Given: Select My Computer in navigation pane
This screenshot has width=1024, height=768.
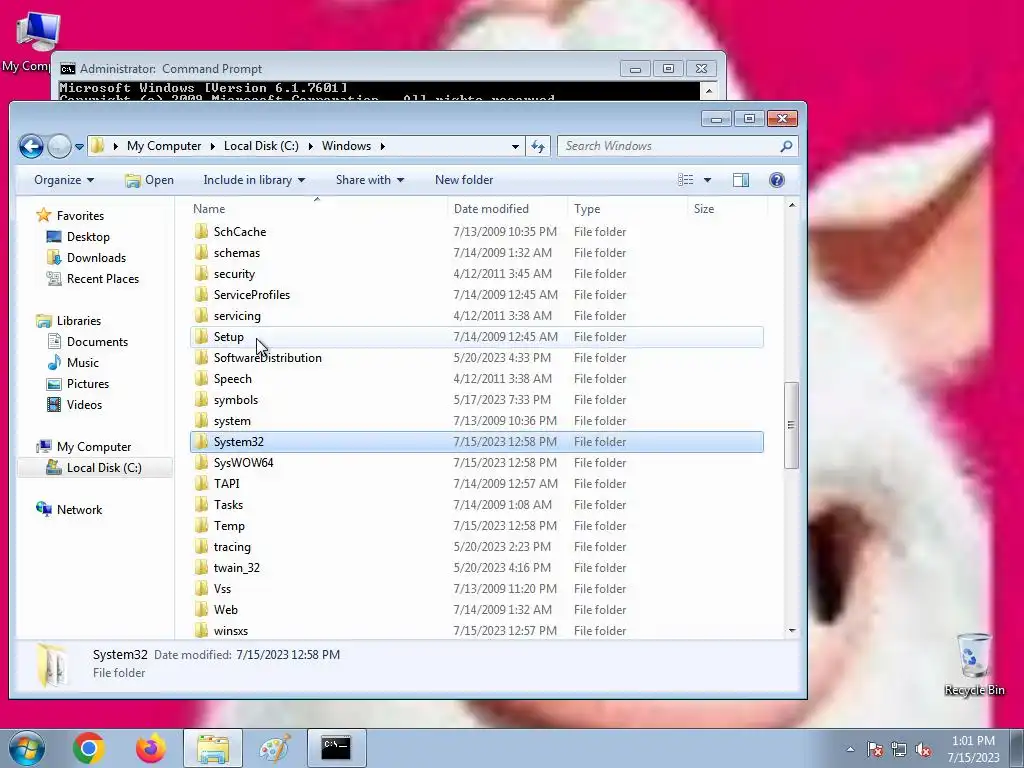Looking at the screenshot, I should click(x=93, y=447).
